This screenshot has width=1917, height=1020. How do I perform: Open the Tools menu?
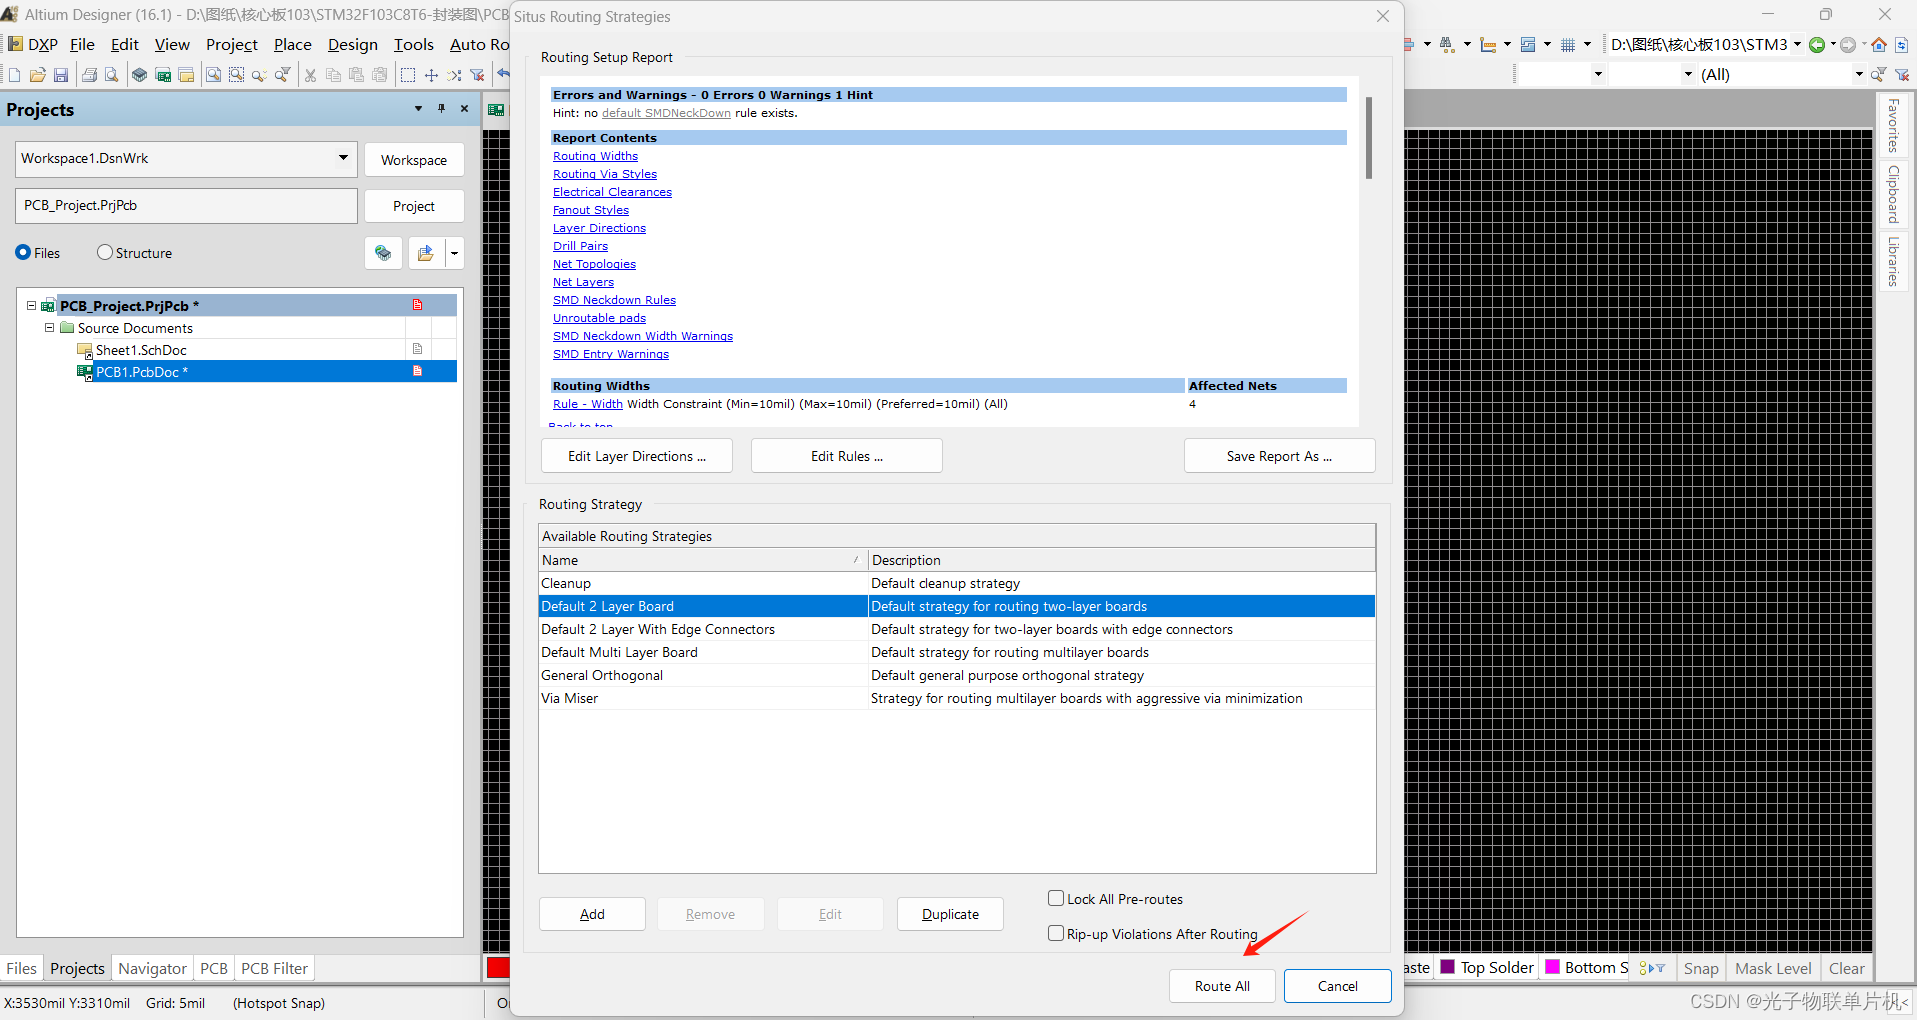413,45
